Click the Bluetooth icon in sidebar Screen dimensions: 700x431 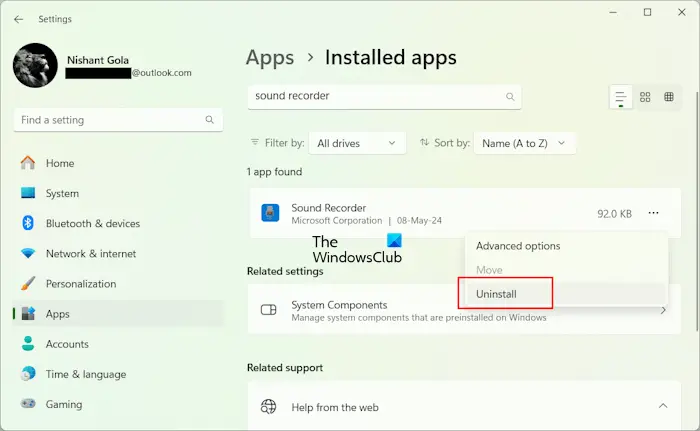28,223
